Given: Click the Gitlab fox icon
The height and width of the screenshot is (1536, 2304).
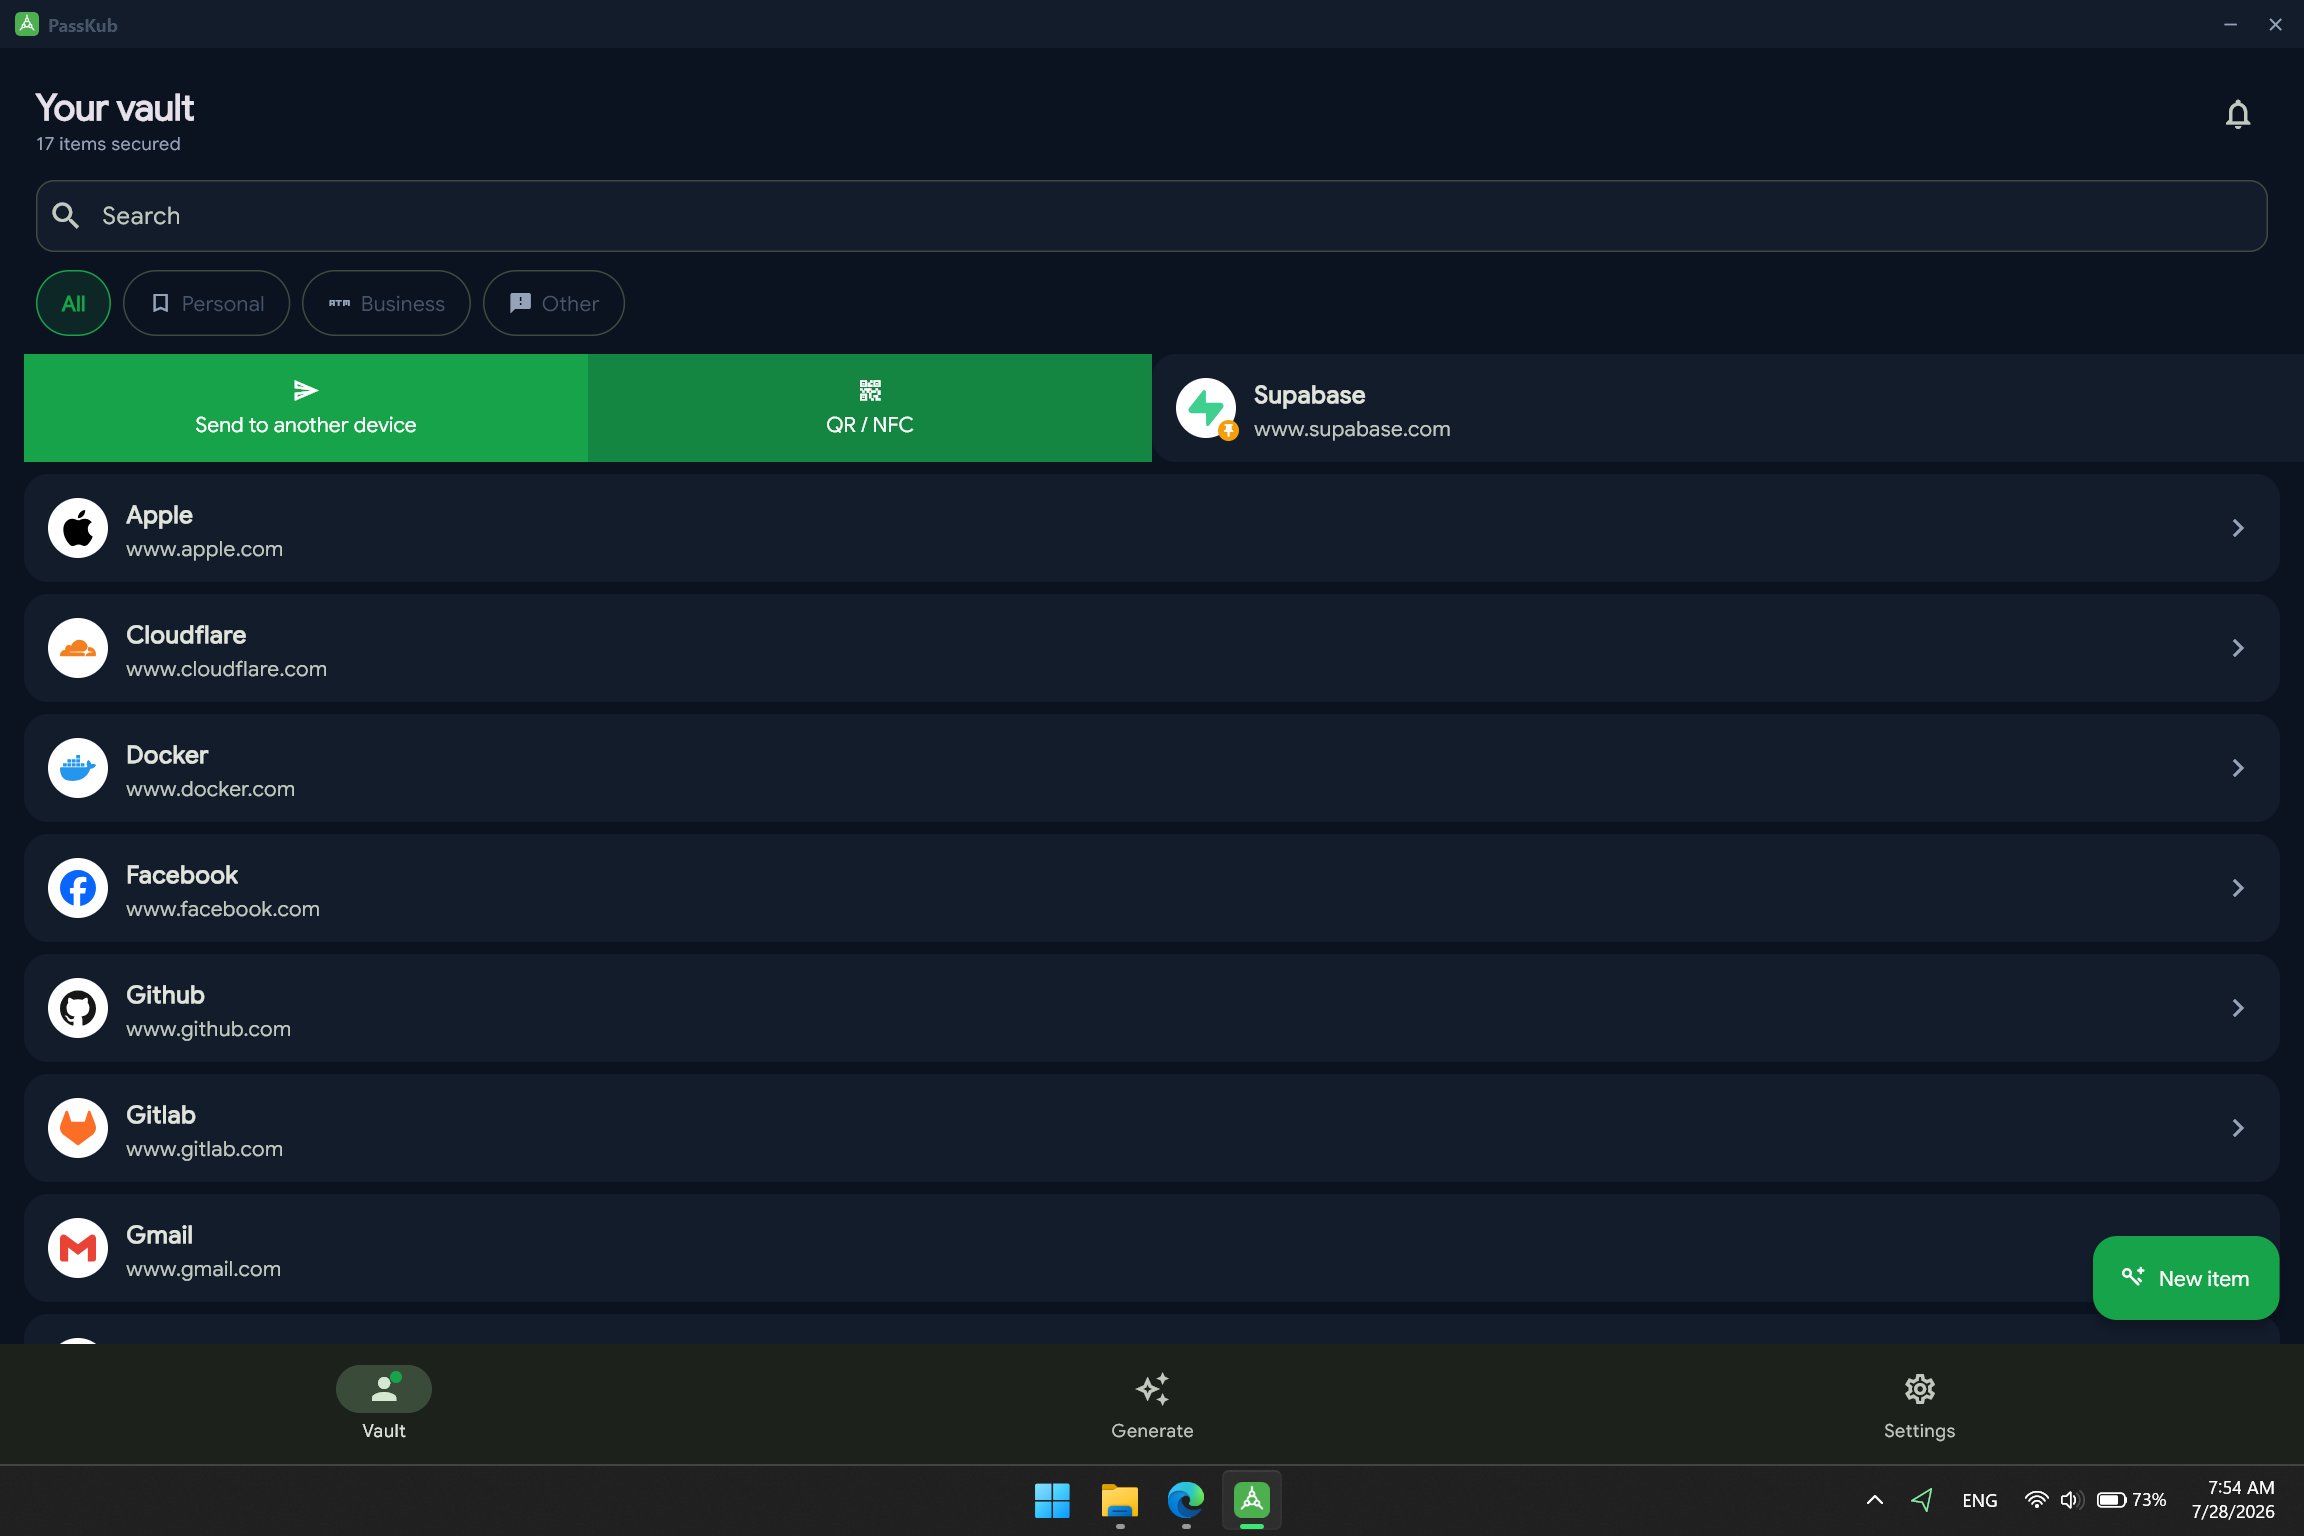Looking at the screenshot, I should click(78, 1128).
